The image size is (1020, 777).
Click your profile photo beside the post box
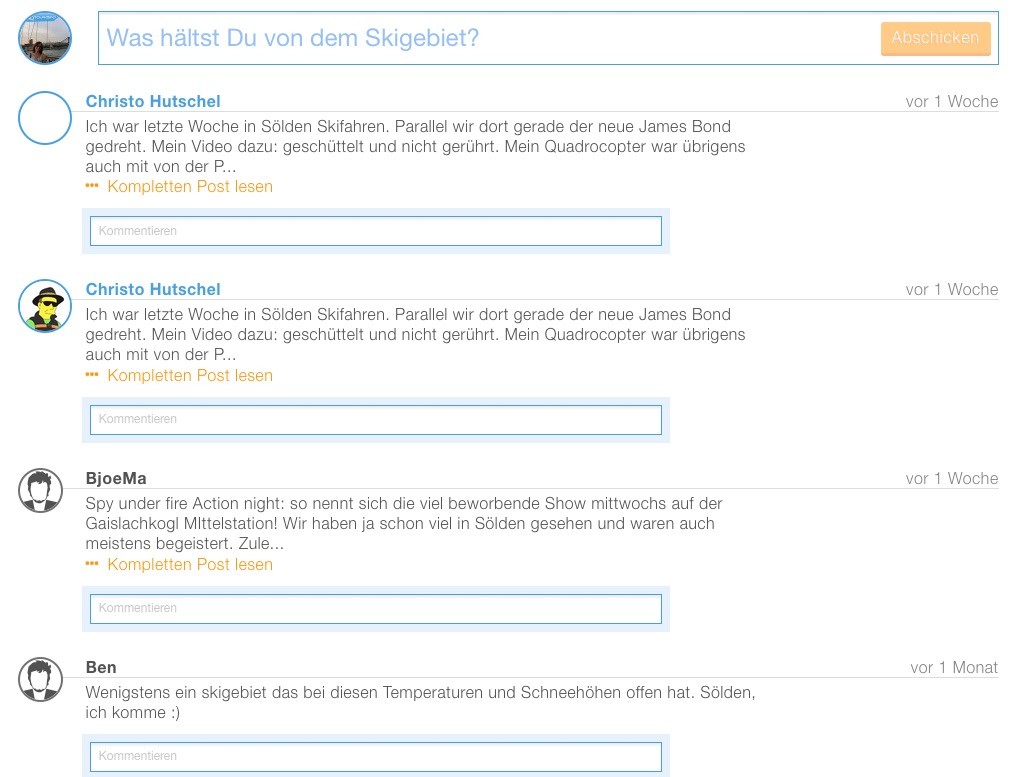pos(45,38)
